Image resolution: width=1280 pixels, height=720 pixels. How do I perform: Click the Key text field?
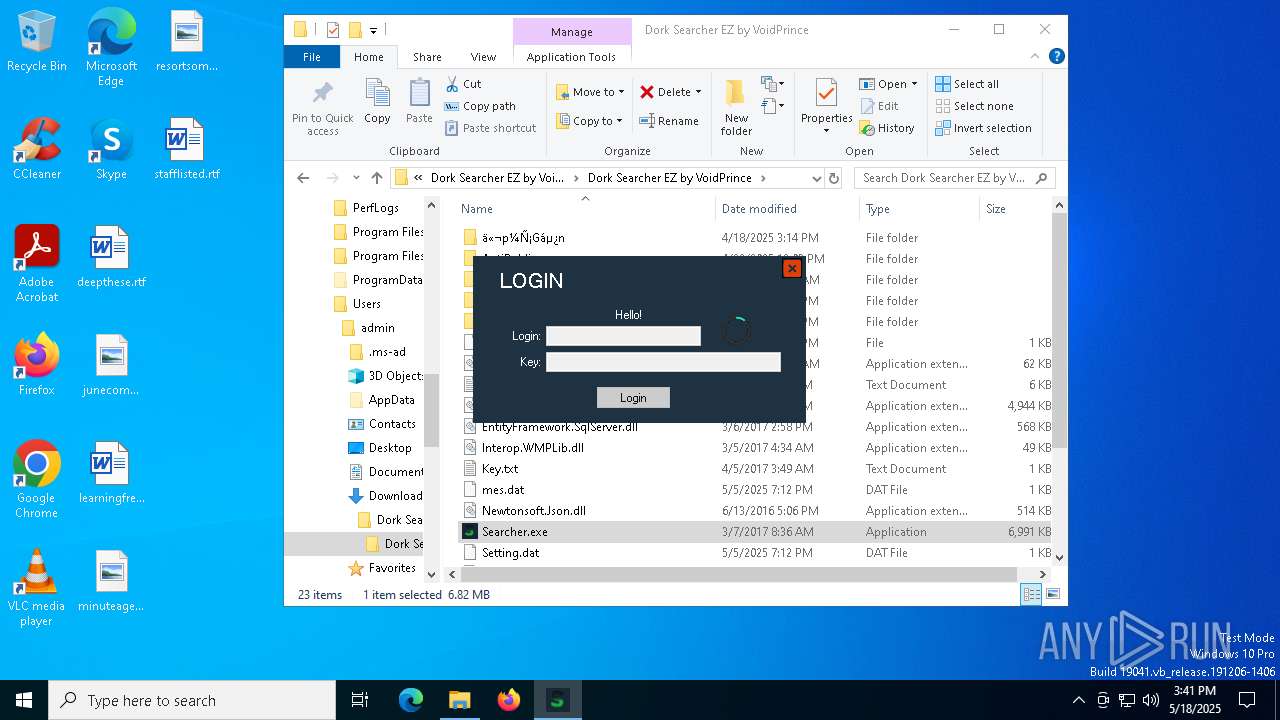(x=663, y=362)
